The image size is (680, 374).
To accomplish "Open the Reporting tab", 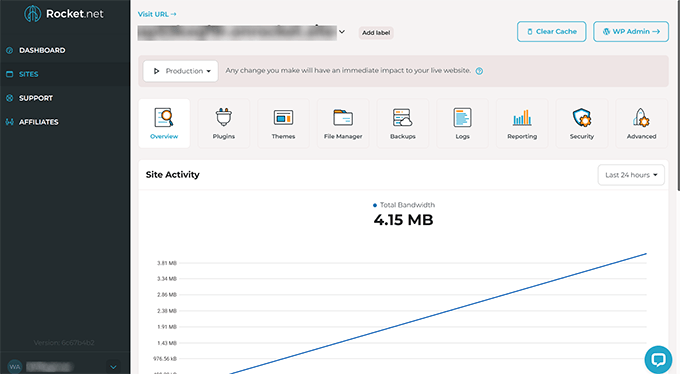I will click(x=522, y=123).
